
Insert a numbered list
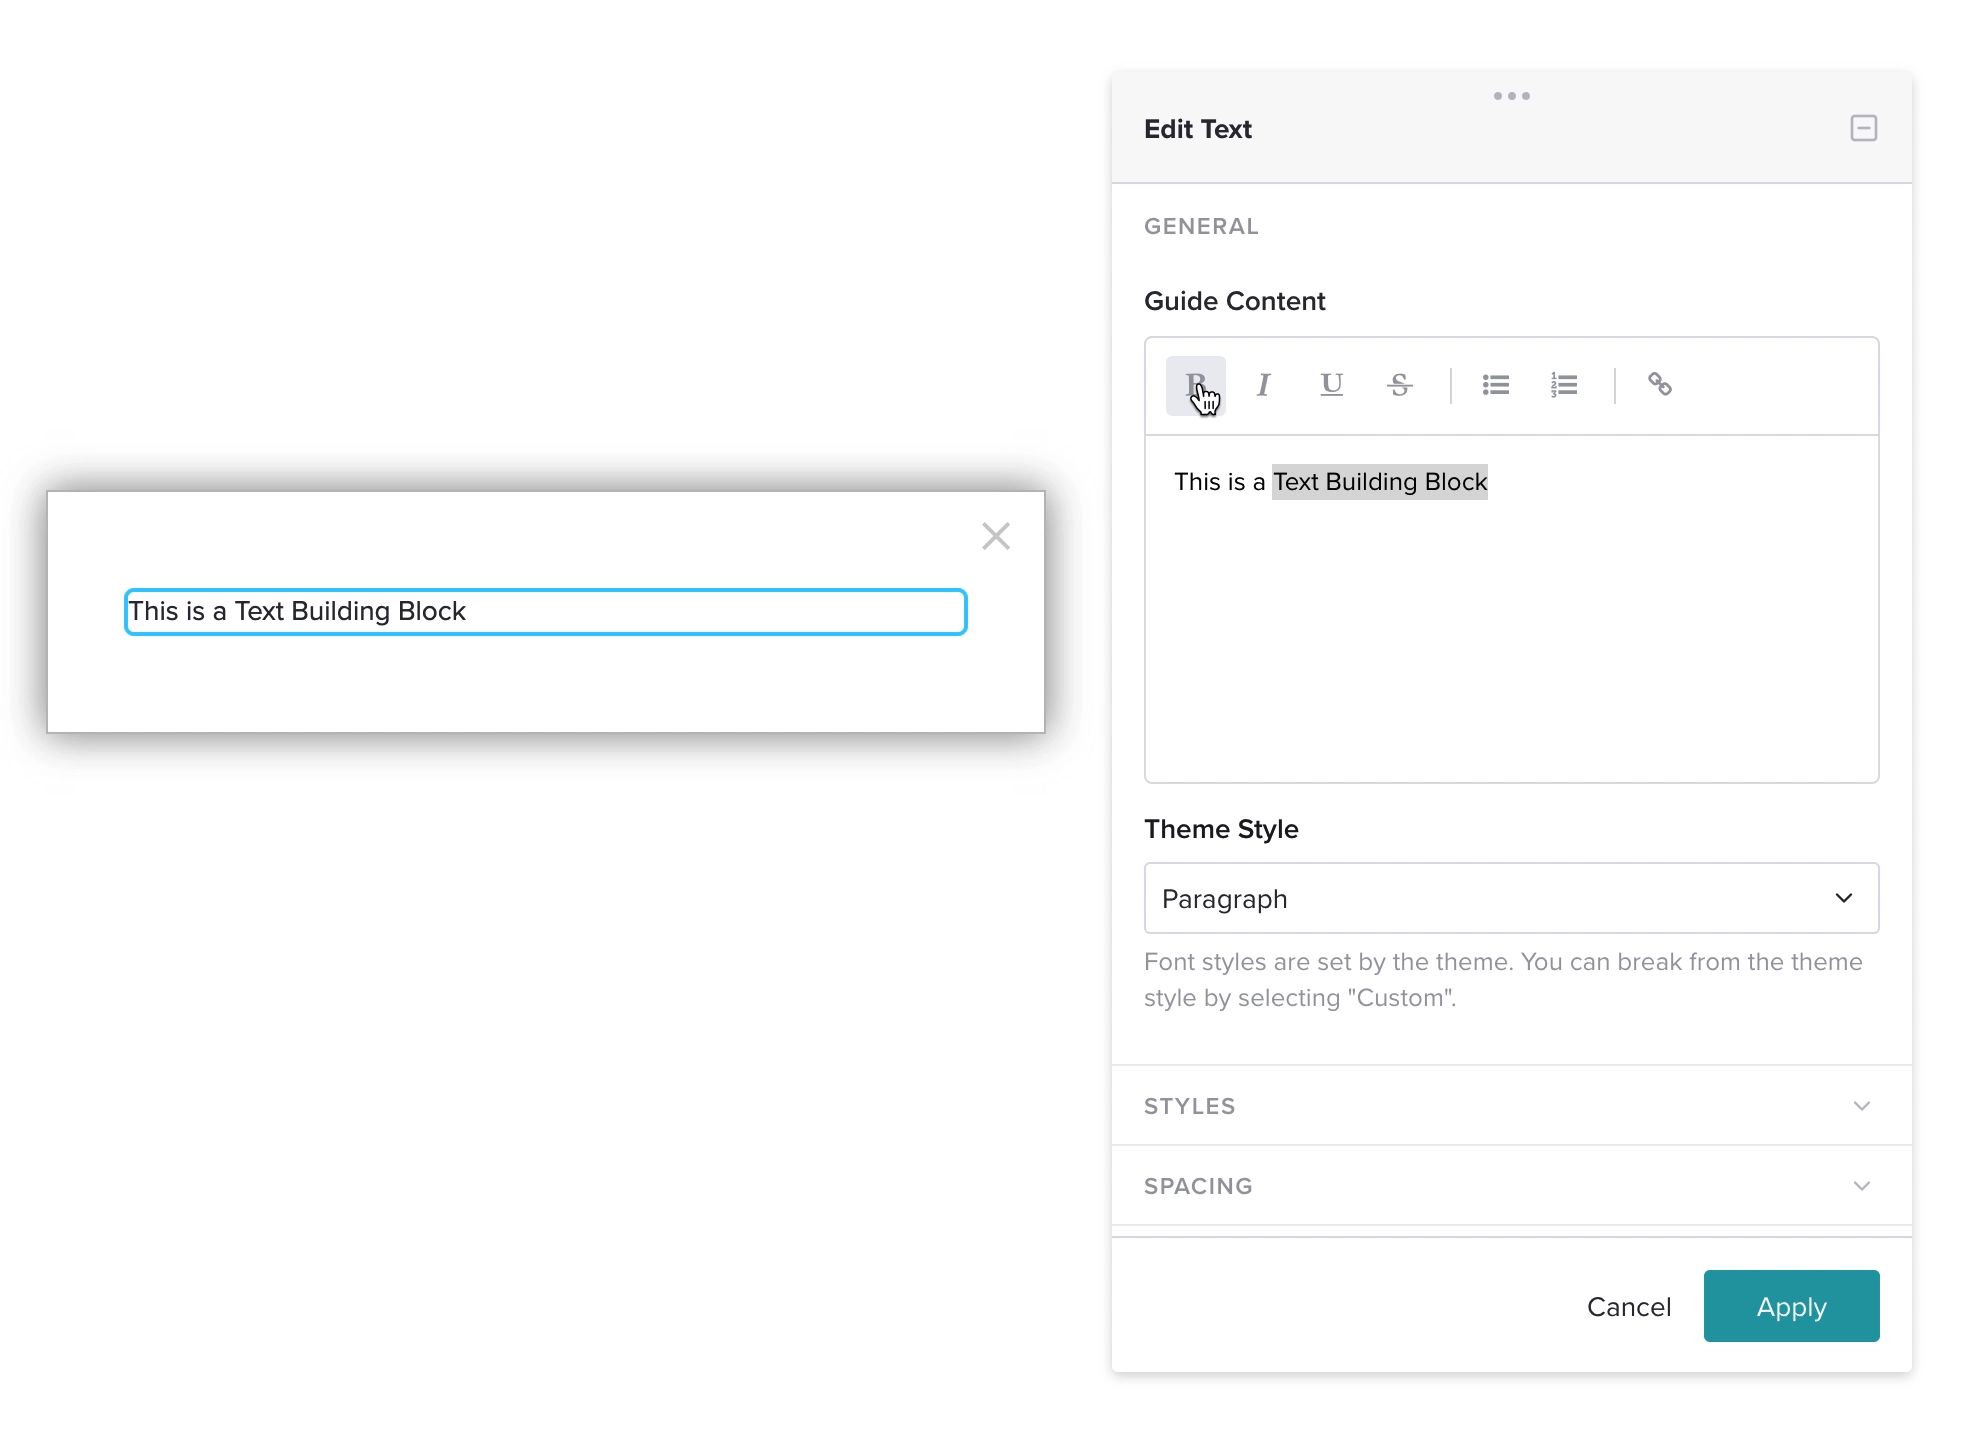[x=1564, y=385]
